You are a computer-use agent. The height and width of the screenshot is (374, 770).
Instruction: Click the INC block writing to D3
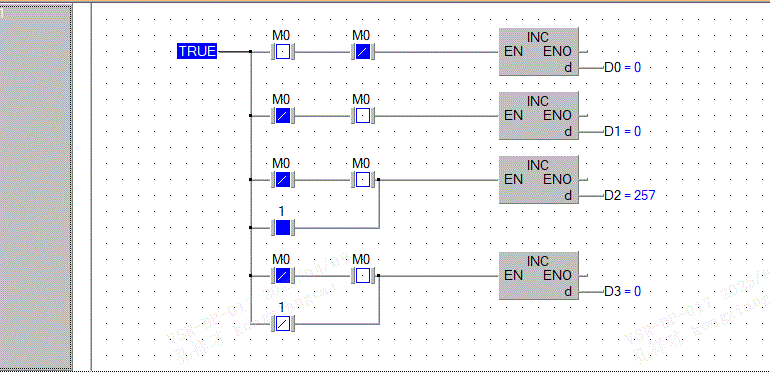(x=539, y=276)
